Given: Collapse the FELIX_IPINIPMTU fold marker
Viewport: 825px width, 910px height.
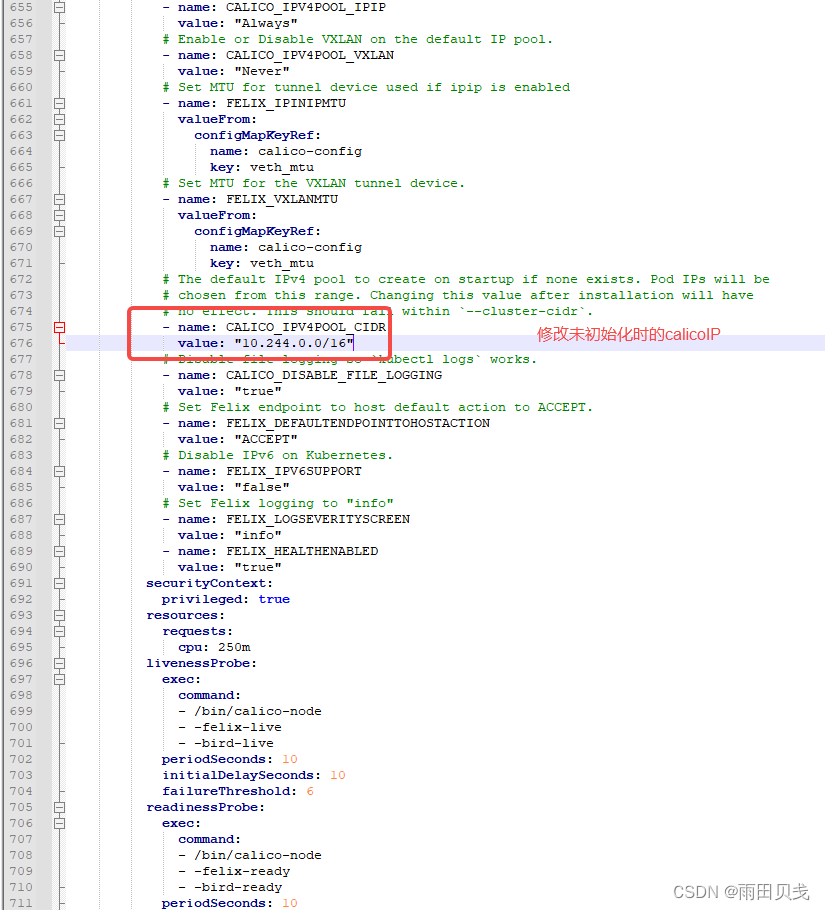Looking at the screenshot, I should click(58, 103).
